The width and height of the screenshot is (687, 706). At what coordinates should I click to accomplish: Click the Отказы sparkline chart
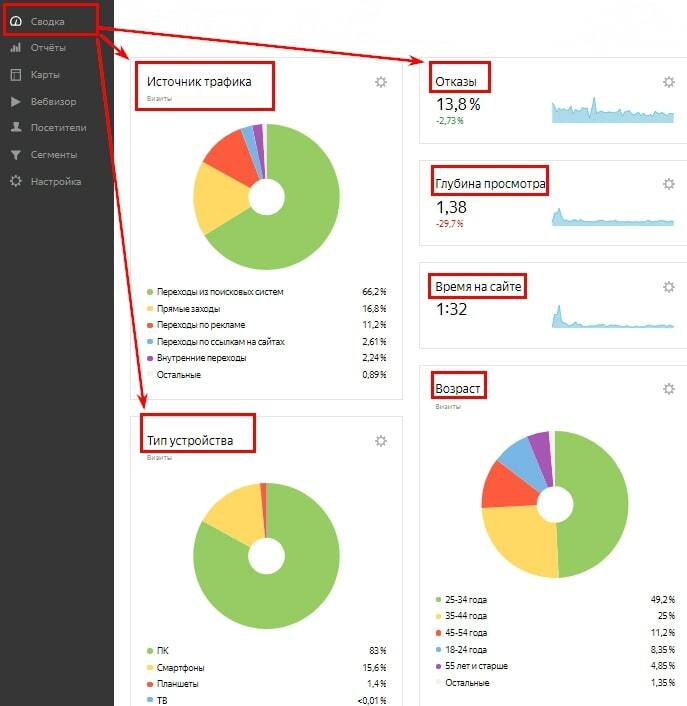613,109
